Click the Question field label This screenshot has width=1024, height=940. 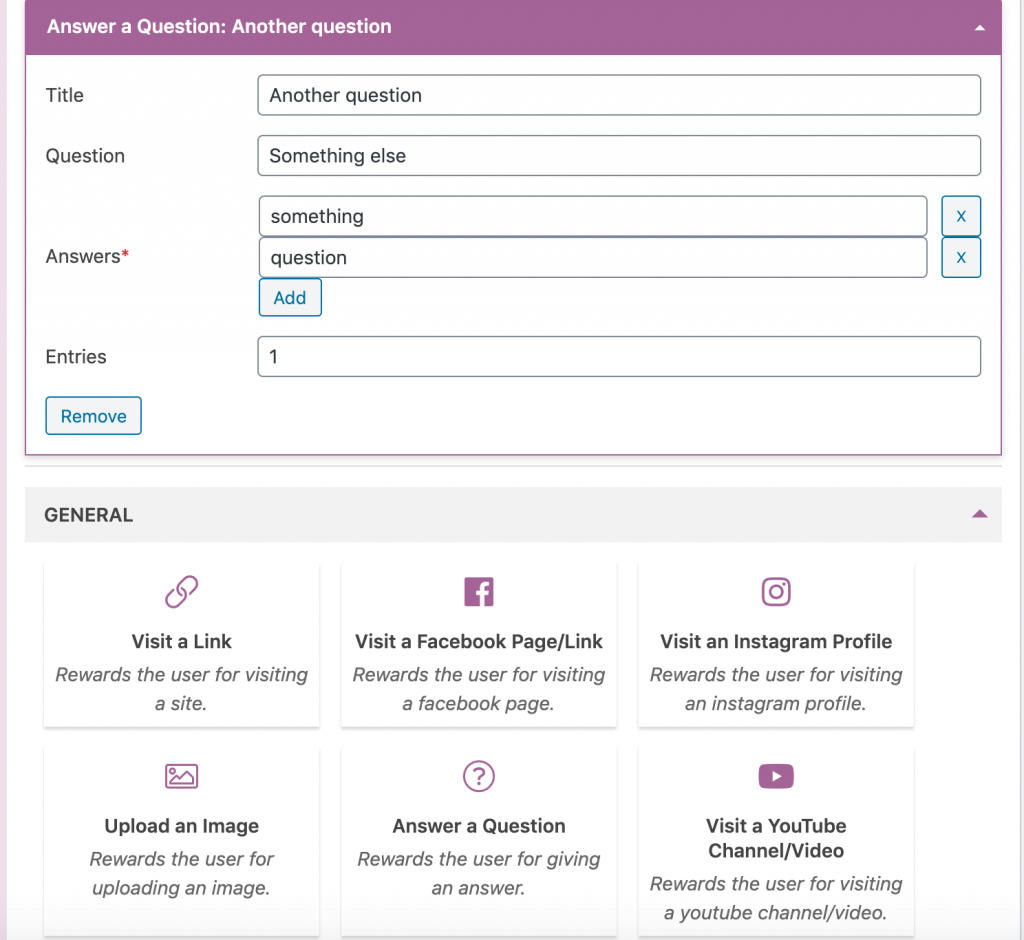tap(85, 155)
